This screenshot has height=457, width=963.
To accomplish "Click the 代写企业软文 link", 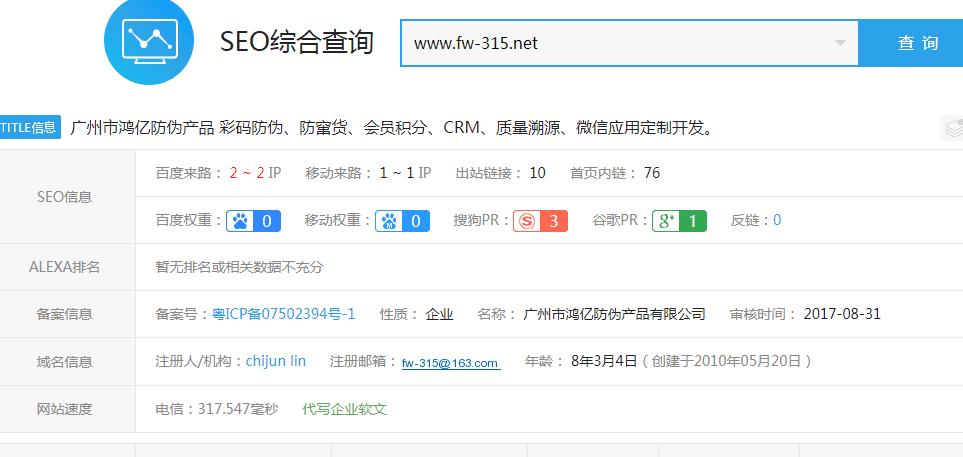I will pyautogui.click(x=344, y=409).
